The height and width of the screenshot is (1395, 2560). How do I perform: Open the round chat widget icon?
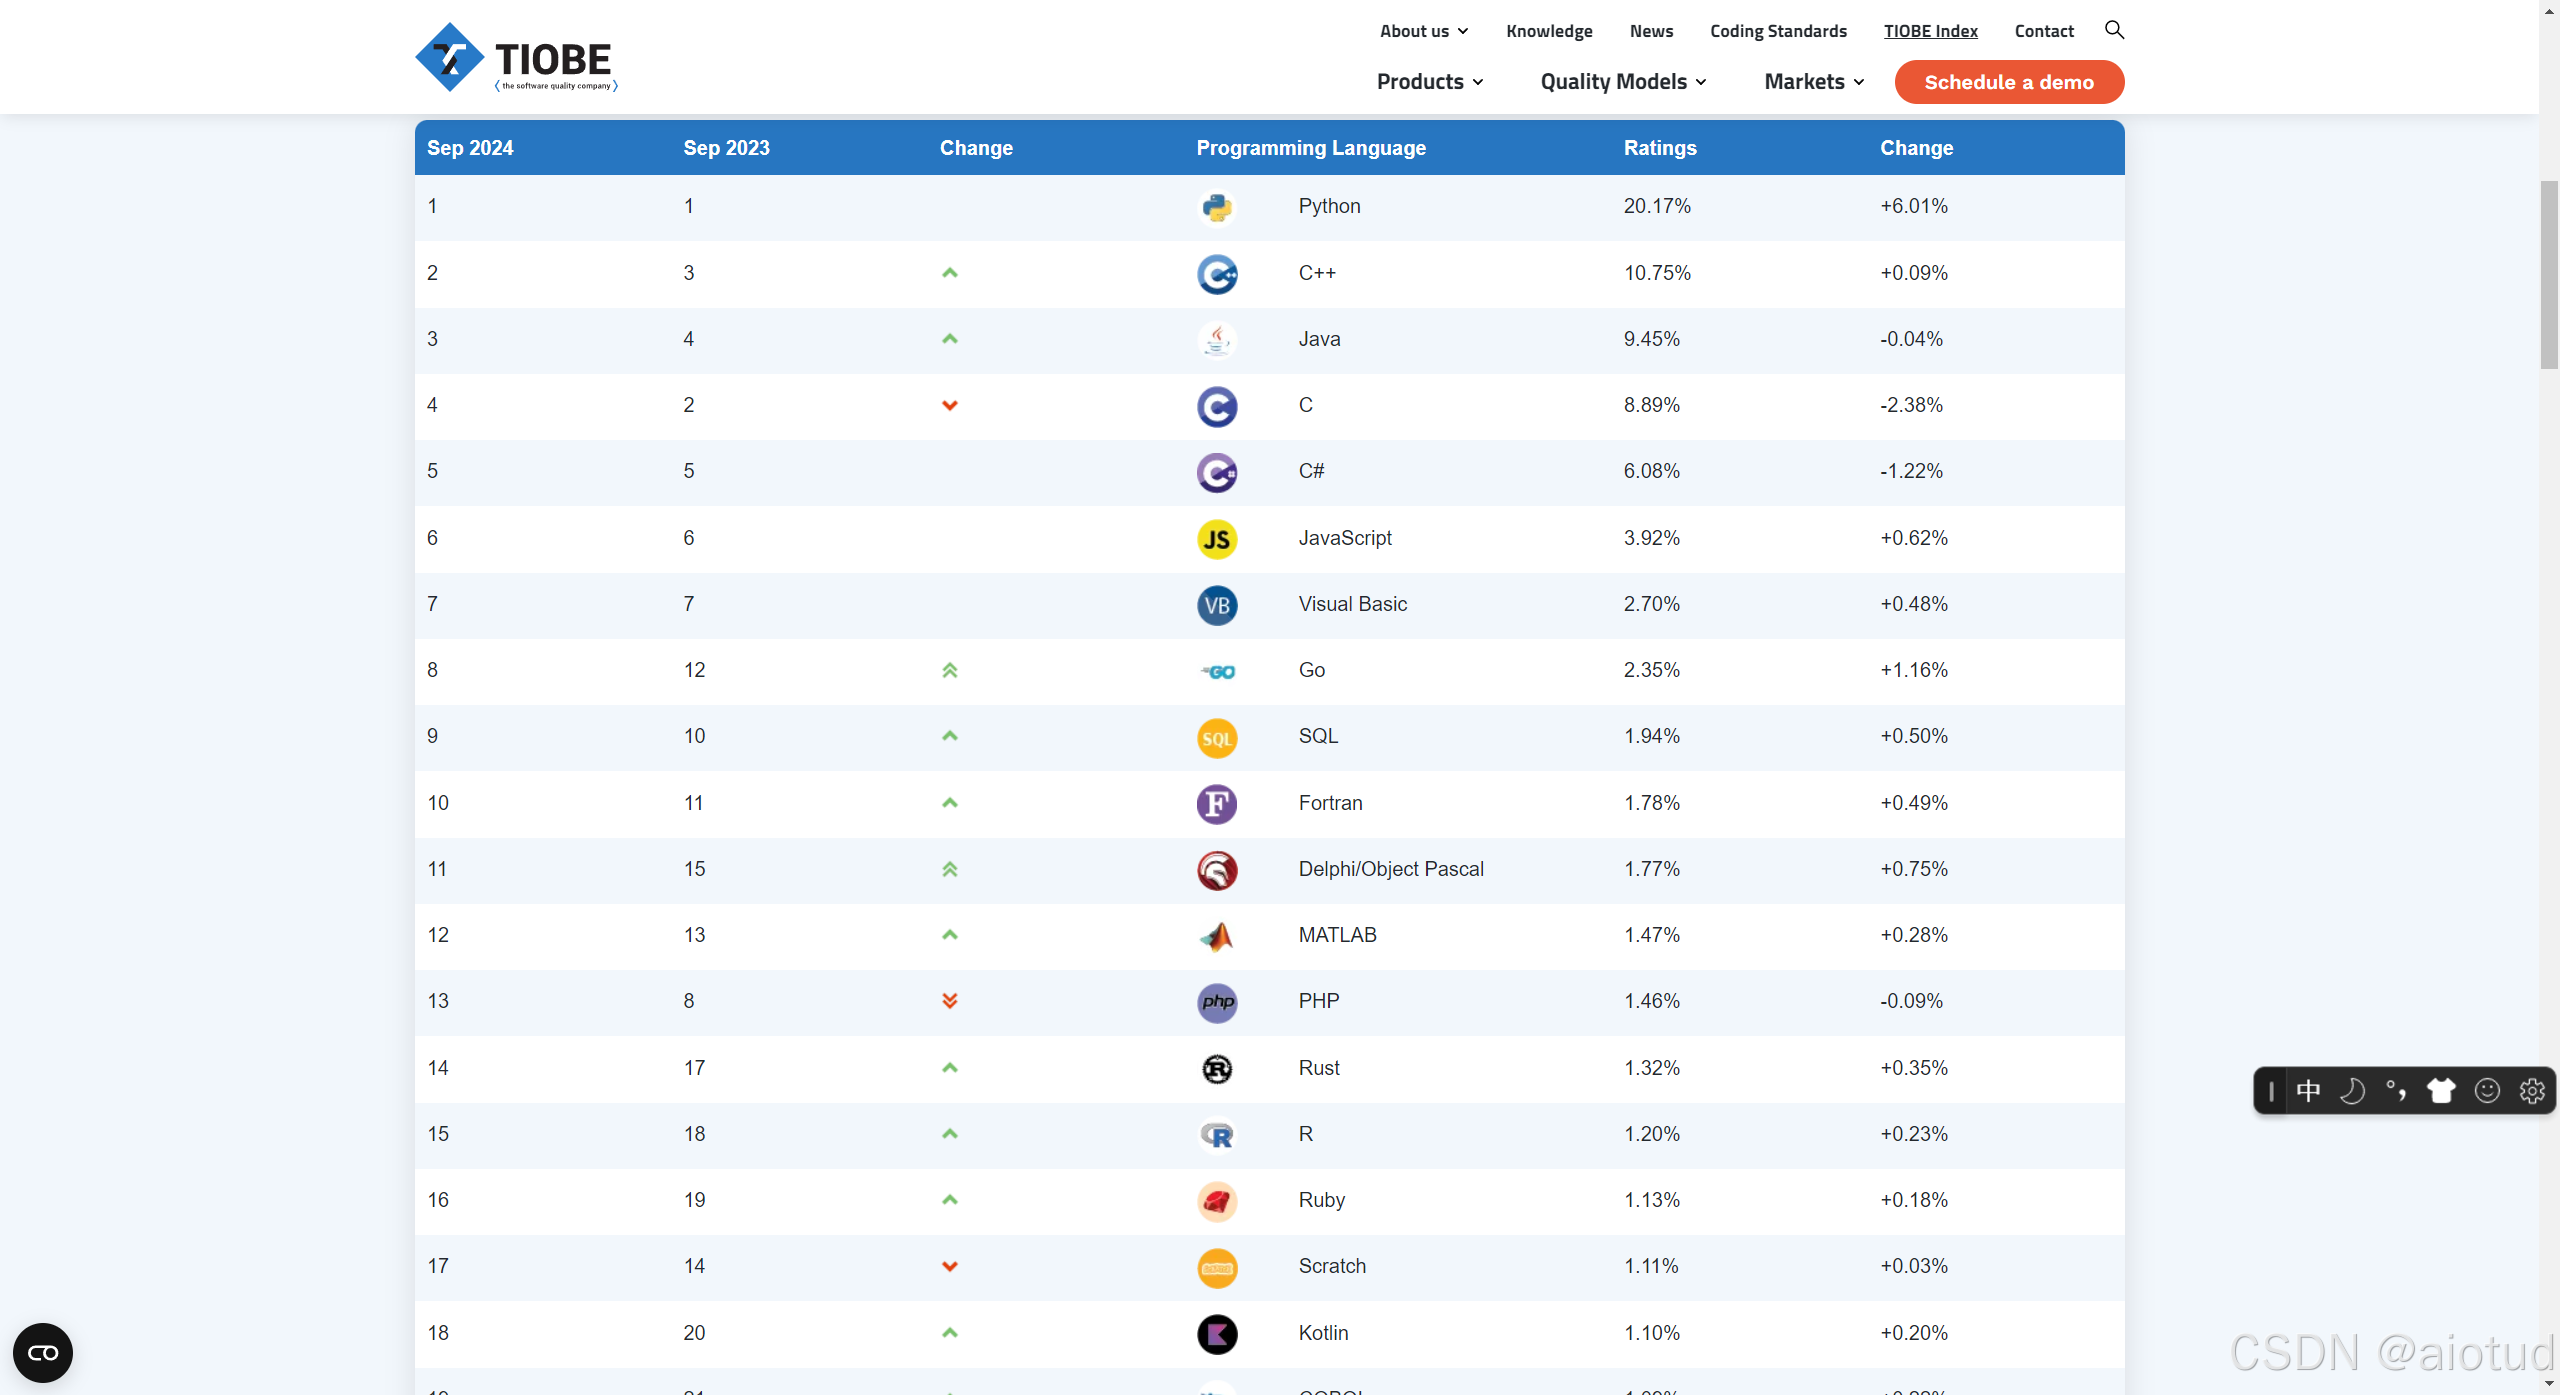pos(43,1353)
